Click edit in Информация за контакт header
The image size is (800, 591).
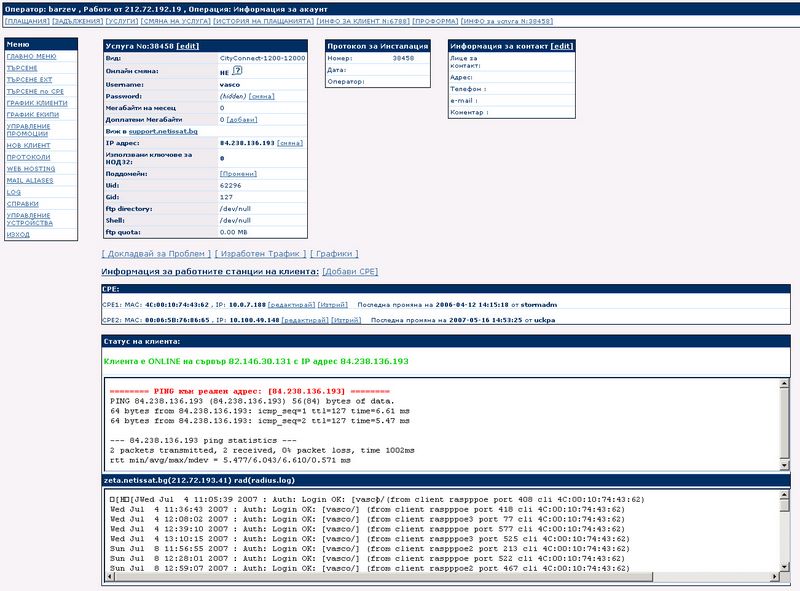click(562, 46)
